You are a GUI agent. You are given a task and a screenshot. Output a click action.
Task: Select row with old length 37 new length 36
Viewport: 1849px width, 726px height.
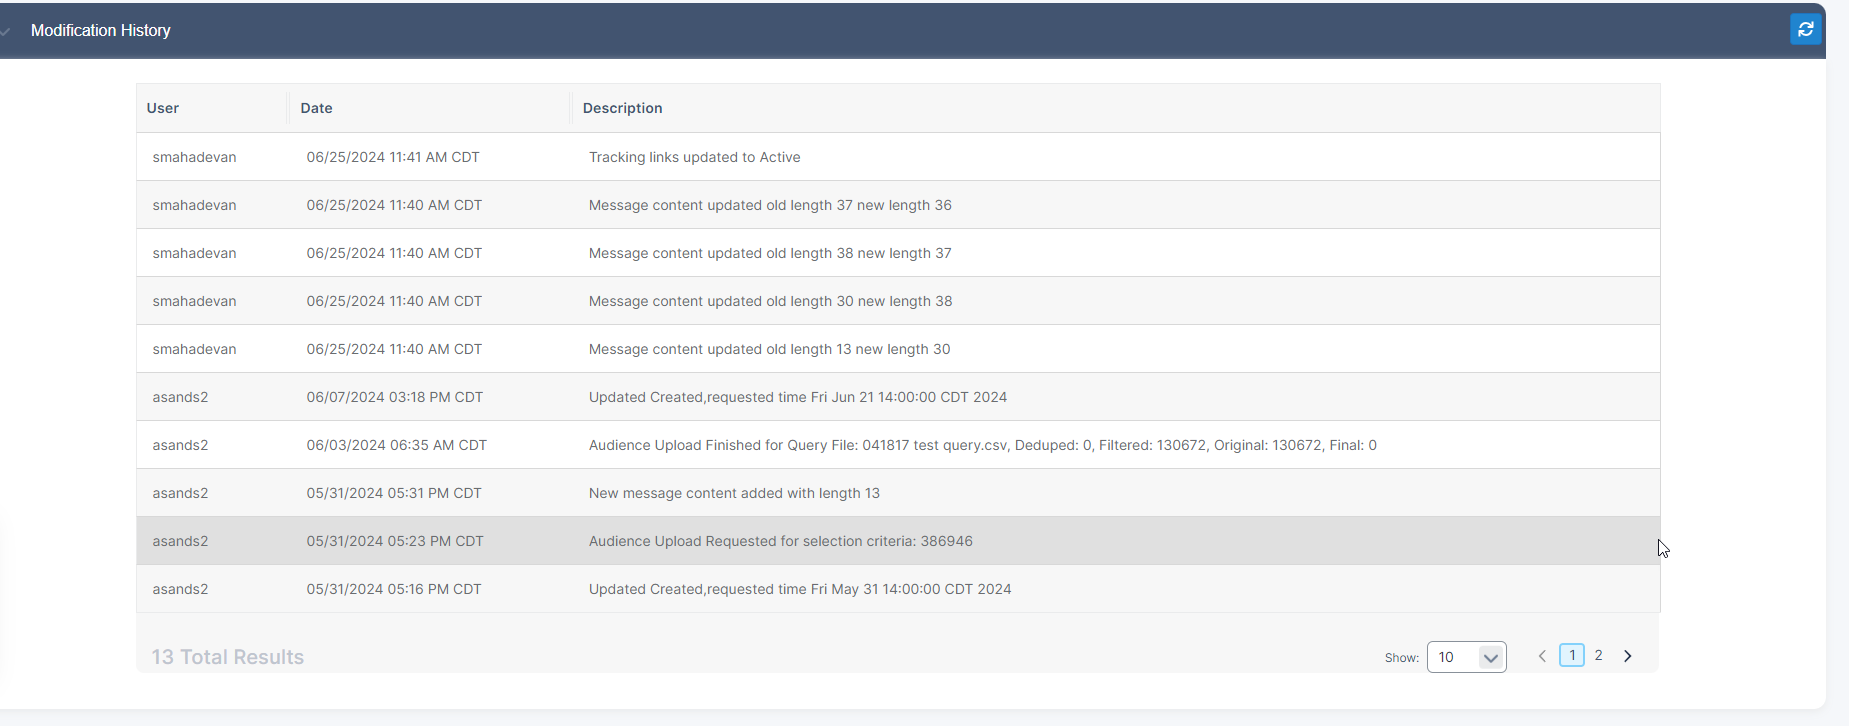(769, 205)
